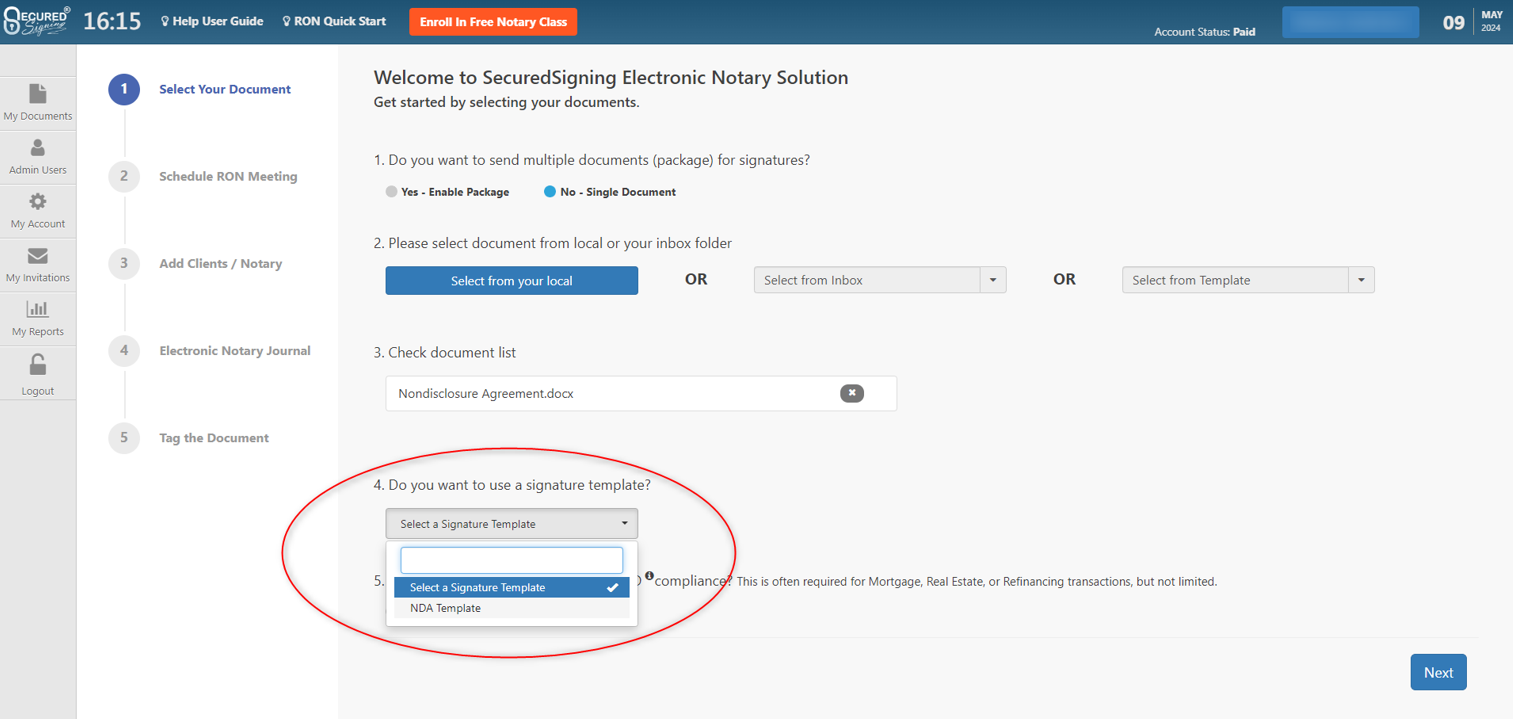Viewport: 1513px width, 719px height.
Task: Click the Logout padlock icon
Action: pyautogui.click(x=37, y=365)
